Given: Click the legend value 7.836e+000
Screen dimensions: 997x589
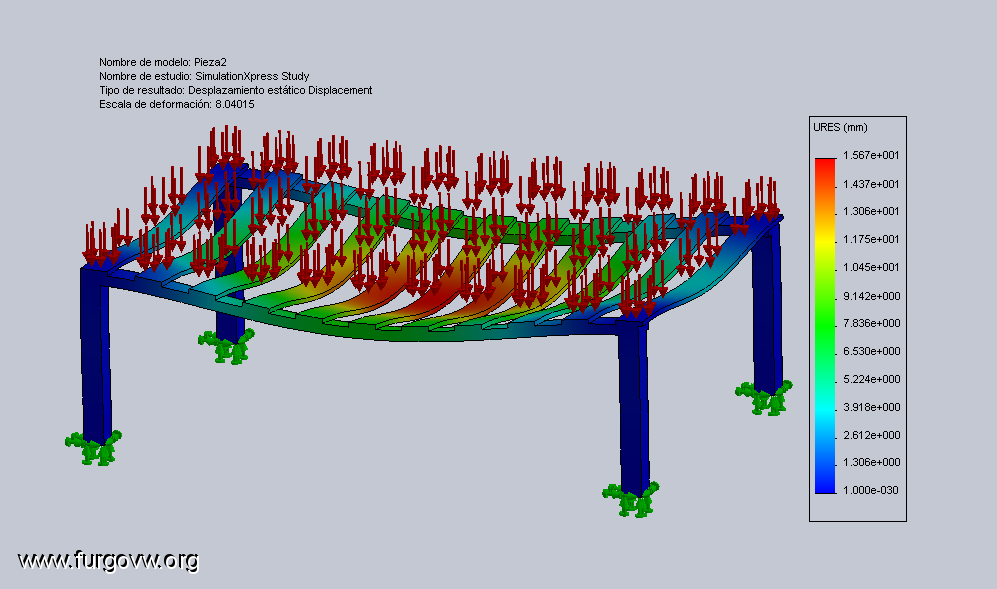Looking at the screenshot, I should [x=872, y=323].
